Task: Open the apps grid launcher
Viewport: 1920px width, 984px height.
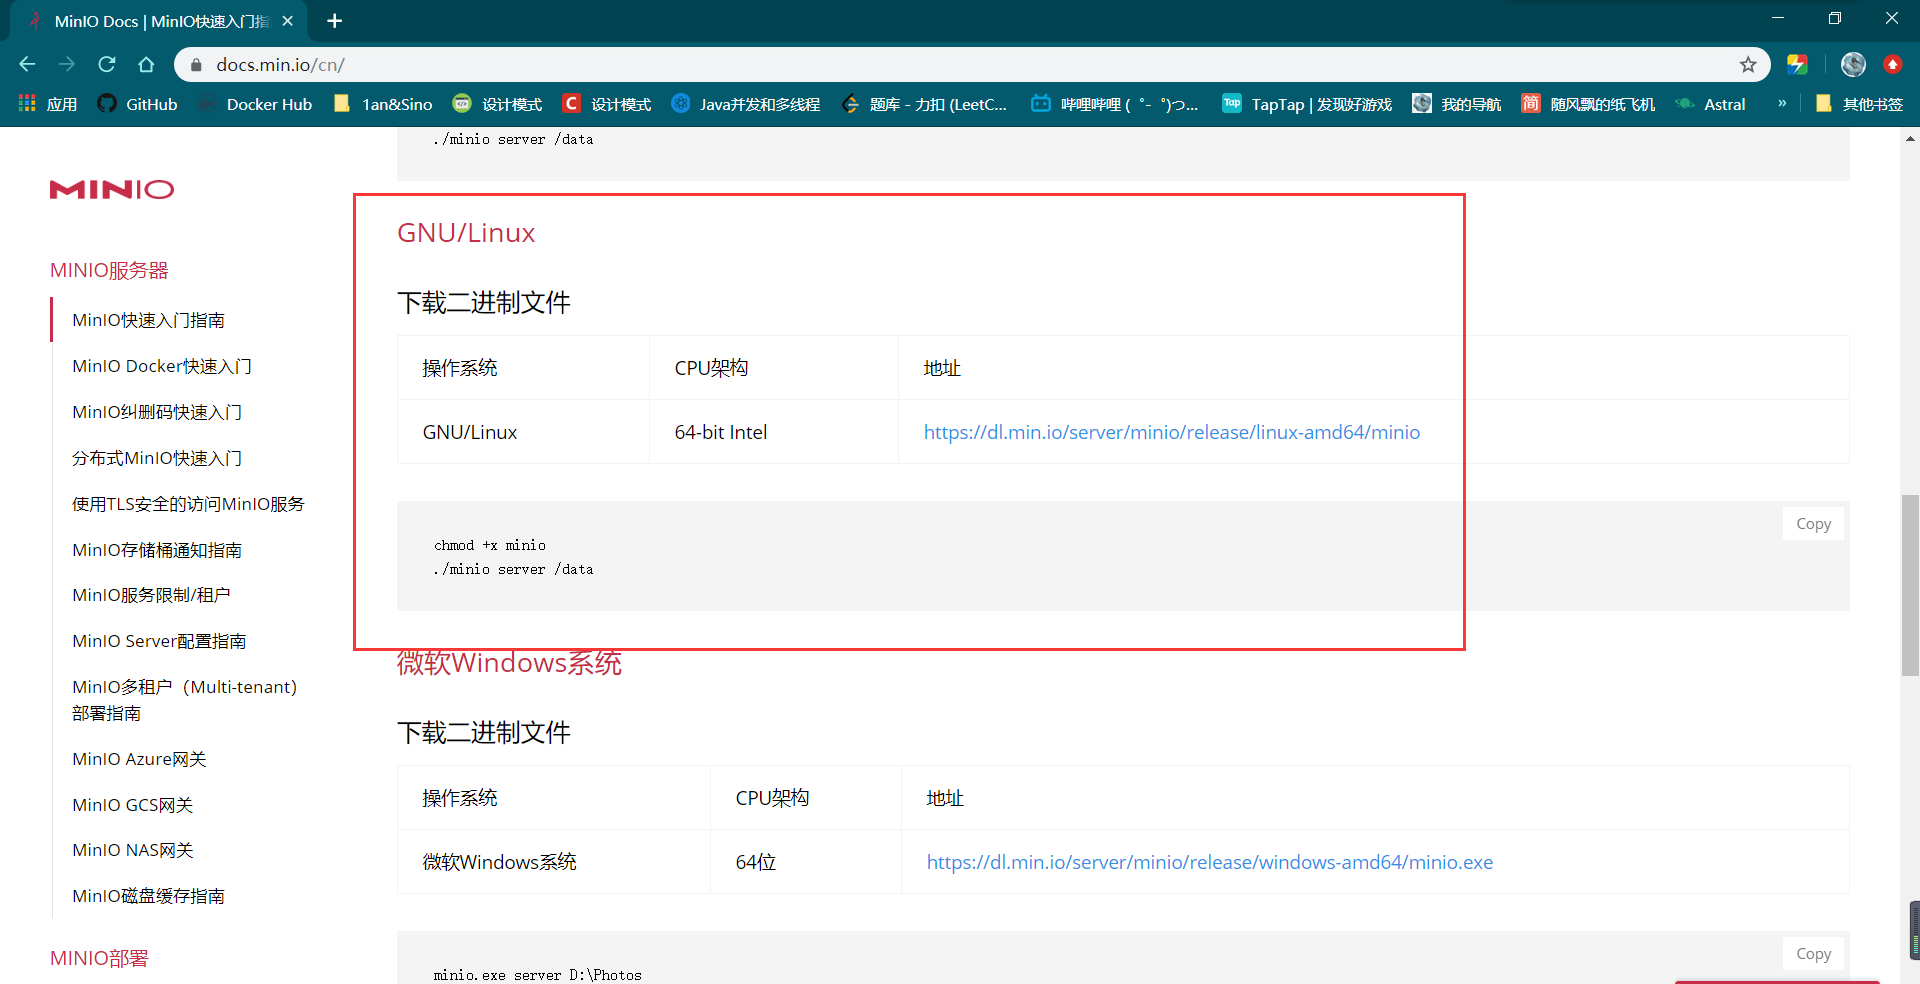Action: [x=25, y=103]
